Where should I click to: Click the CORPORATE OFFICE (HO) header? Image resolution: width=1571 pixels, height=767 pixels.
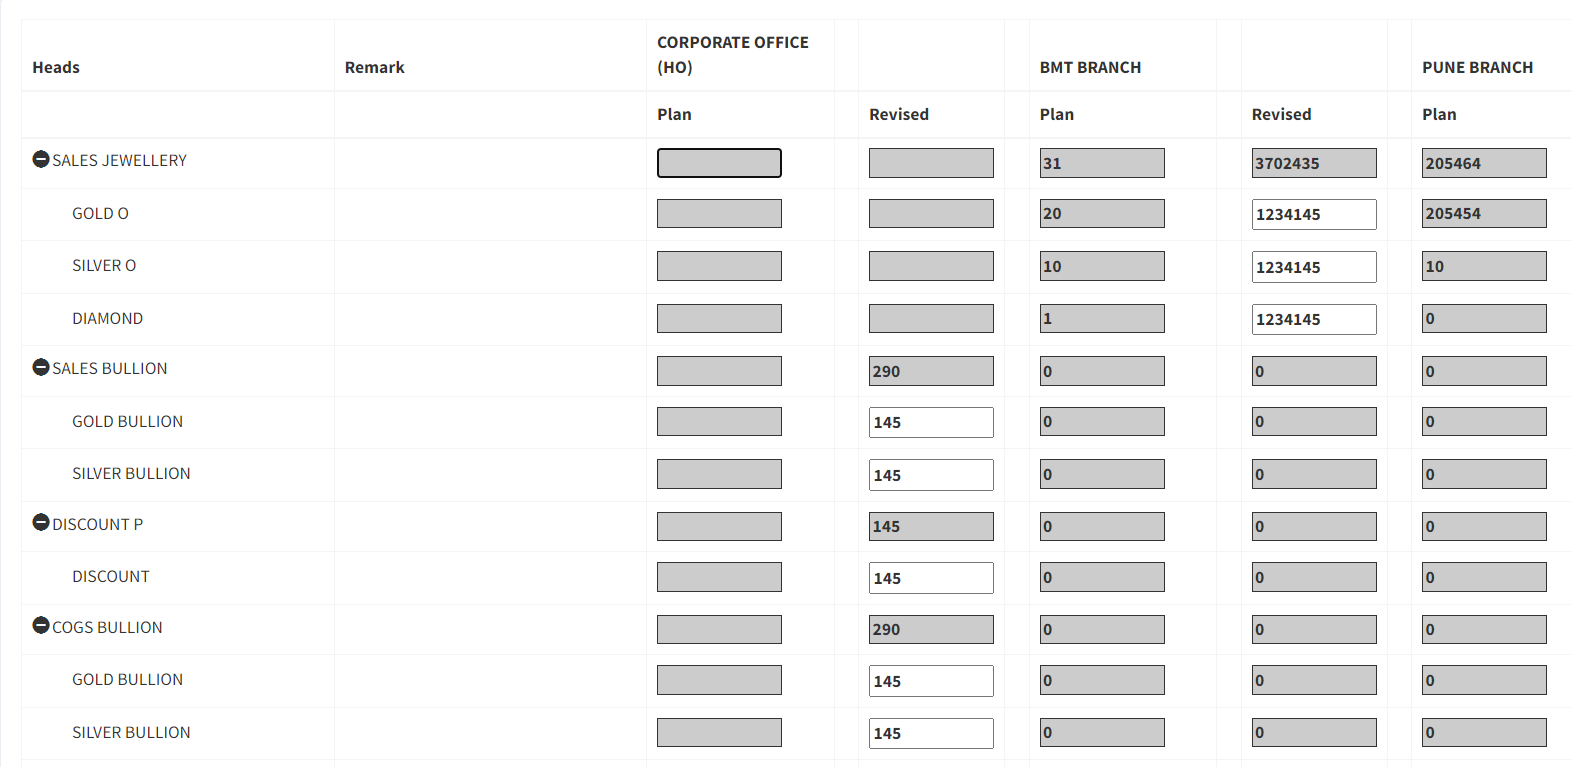pyautogui.click(x=733, y=55)
